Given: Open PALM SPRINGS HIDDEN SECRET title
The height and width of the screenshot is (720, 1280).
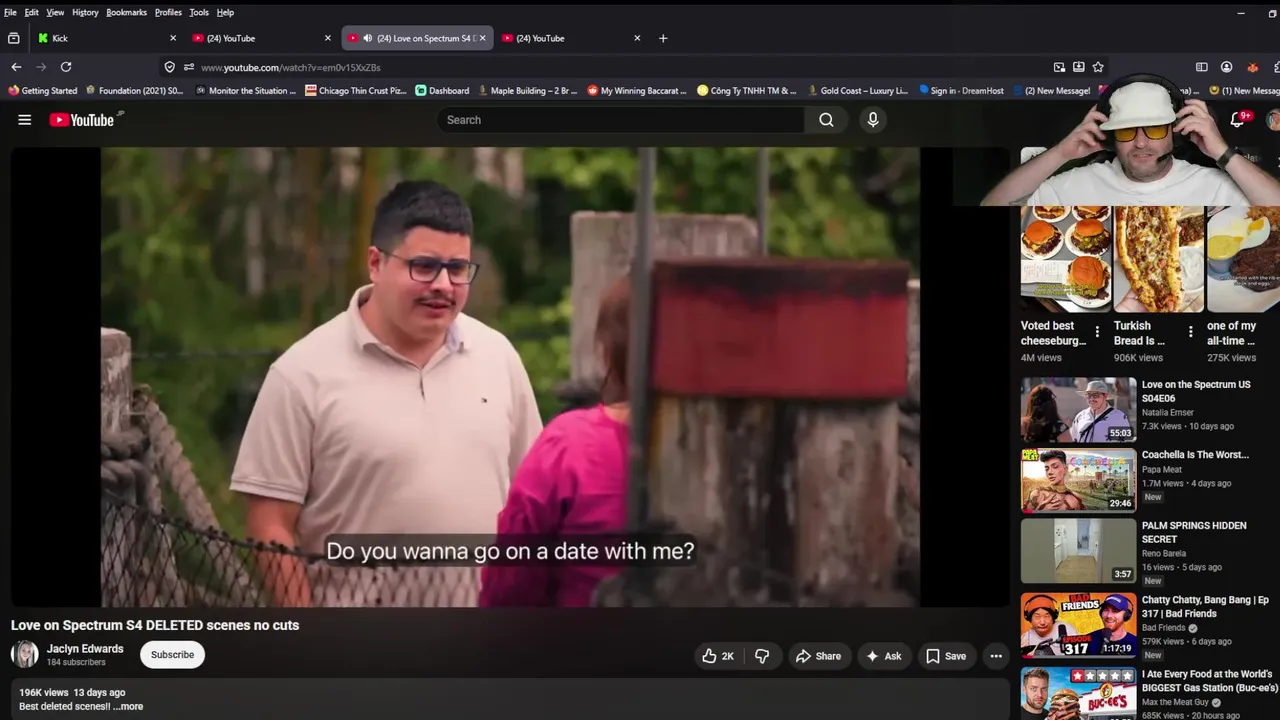Looking at the screenshot, I should click(1194, 532).
